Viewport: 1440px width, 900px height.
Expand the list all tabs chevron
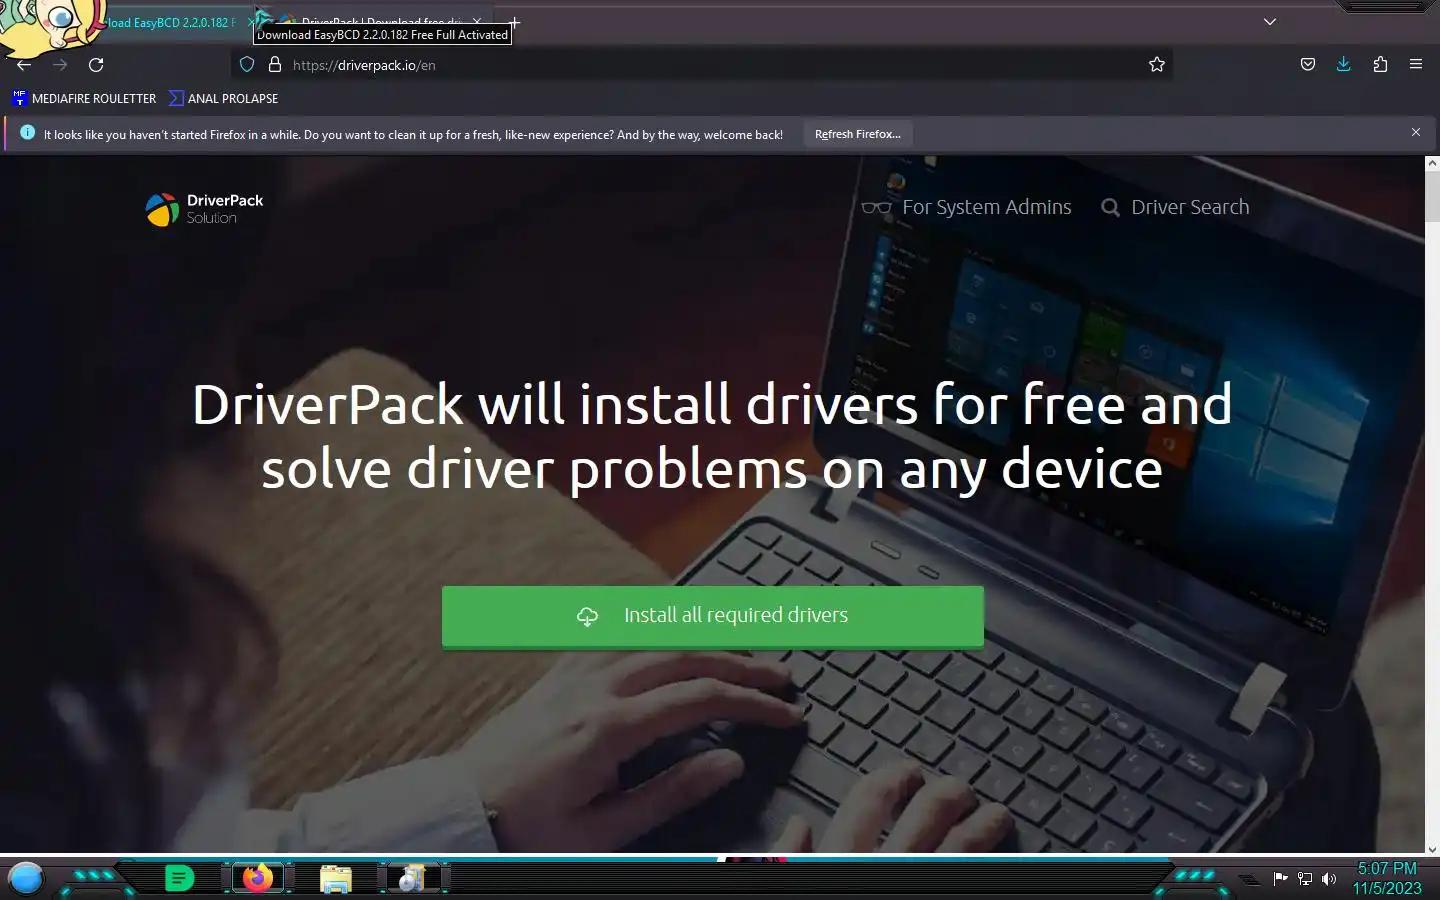coord(1270,22)
